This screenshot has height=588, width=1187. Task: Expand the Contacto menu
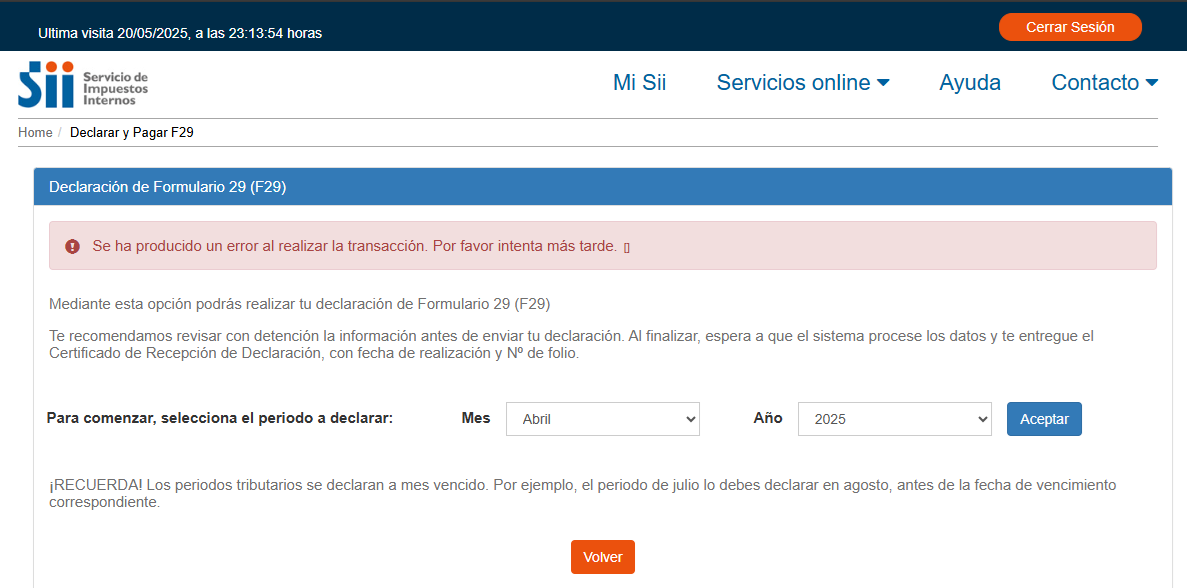pos(1104,82)
